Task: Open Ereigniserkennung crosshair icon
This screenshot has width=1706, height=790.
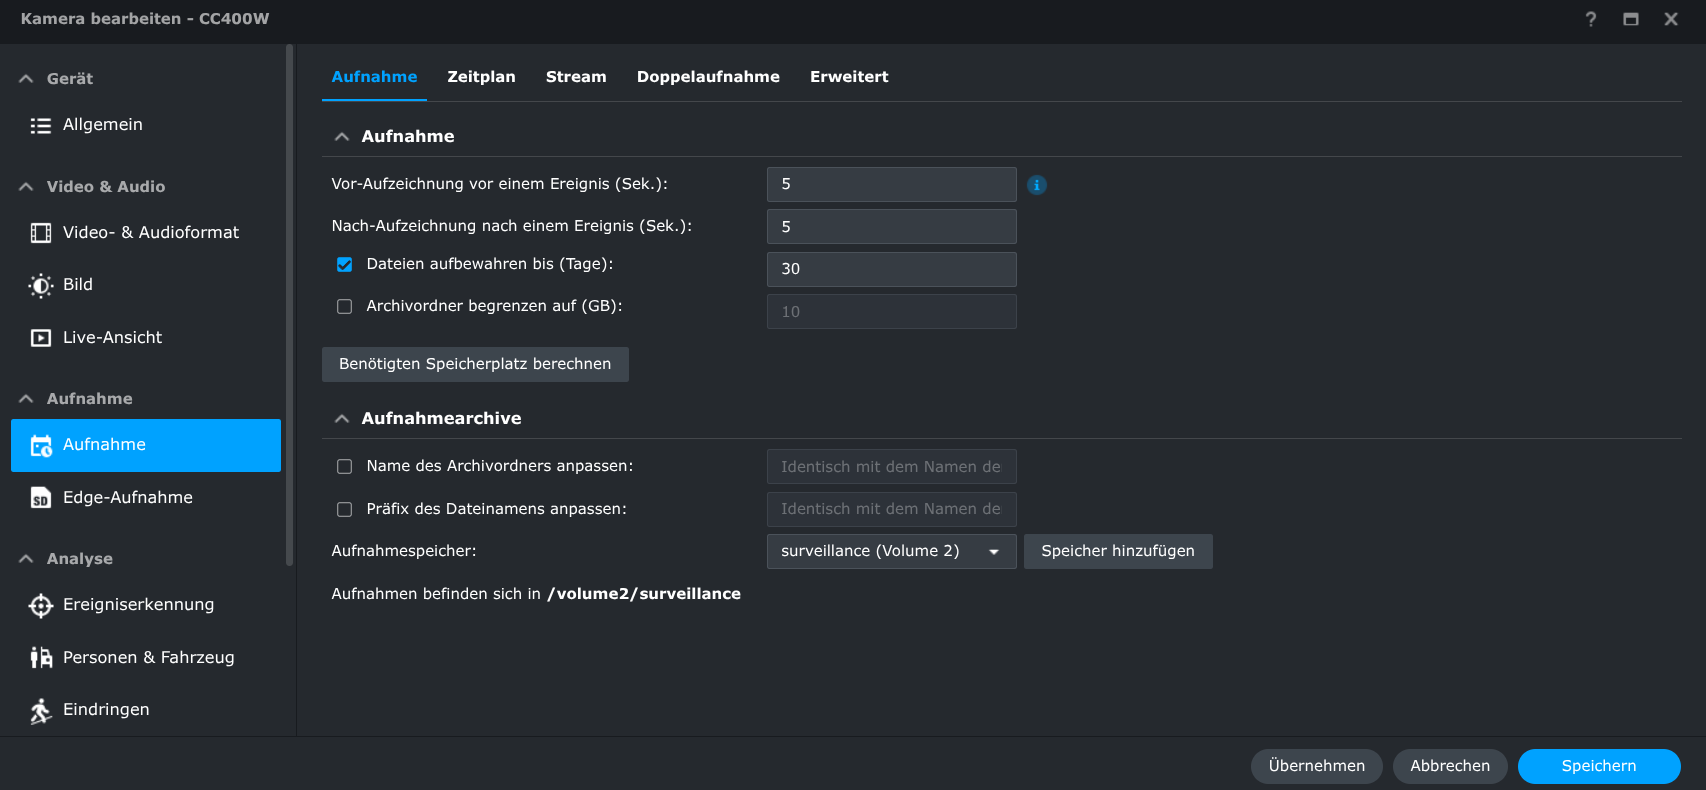Action: click(40, 605)
